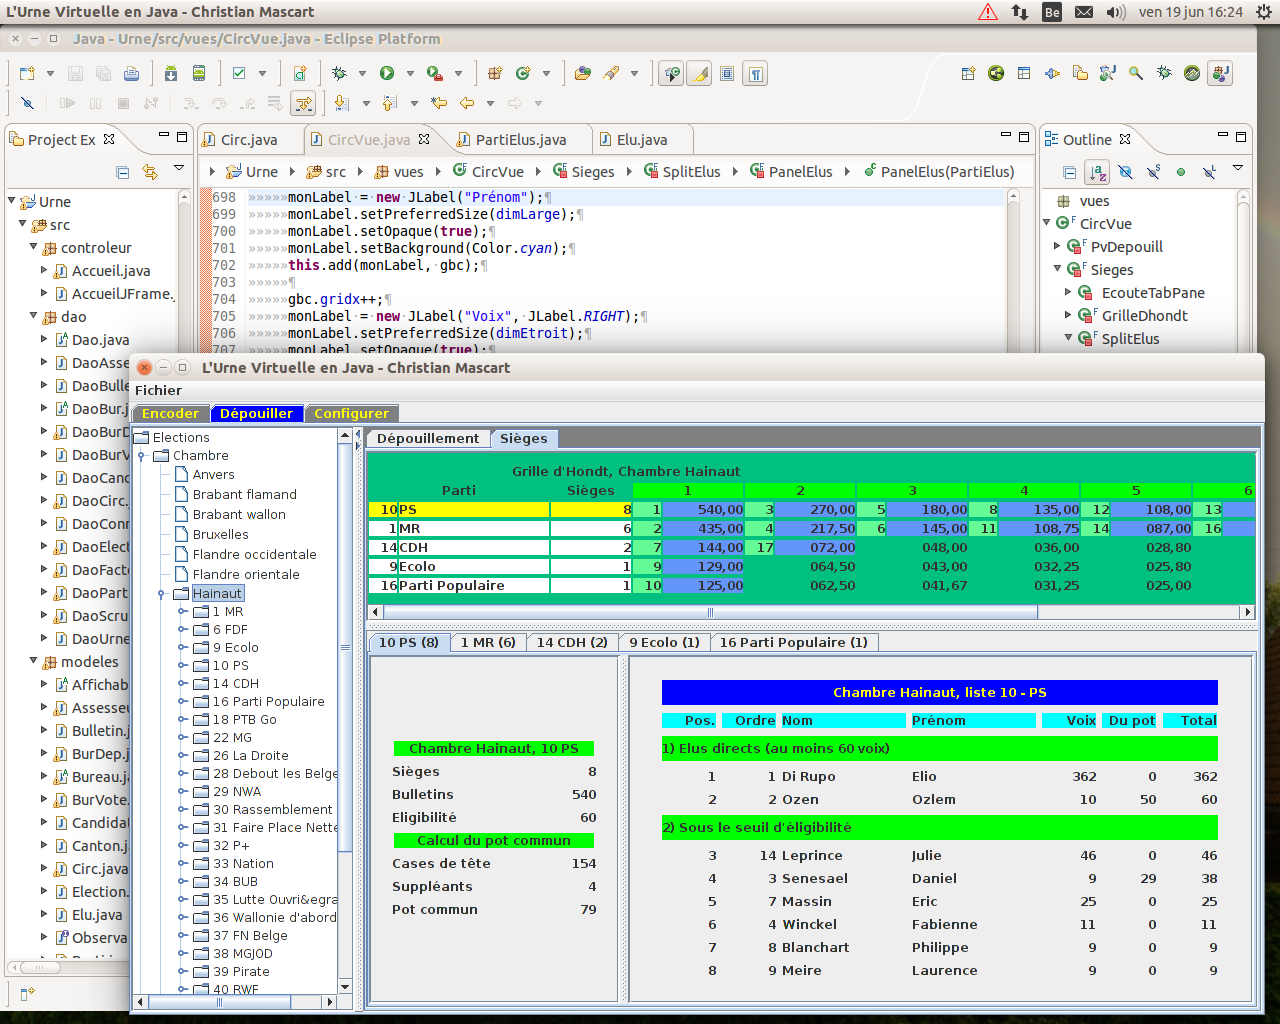Open the 14 CDH (2) tab

tap(572, 642)
